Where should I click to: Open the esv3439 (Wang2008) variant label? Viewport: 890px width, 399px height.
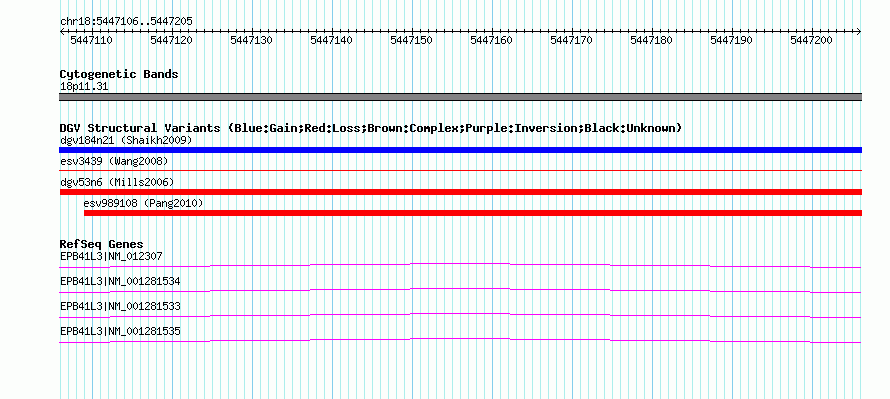pyautogui.click(x=114, y=162)
